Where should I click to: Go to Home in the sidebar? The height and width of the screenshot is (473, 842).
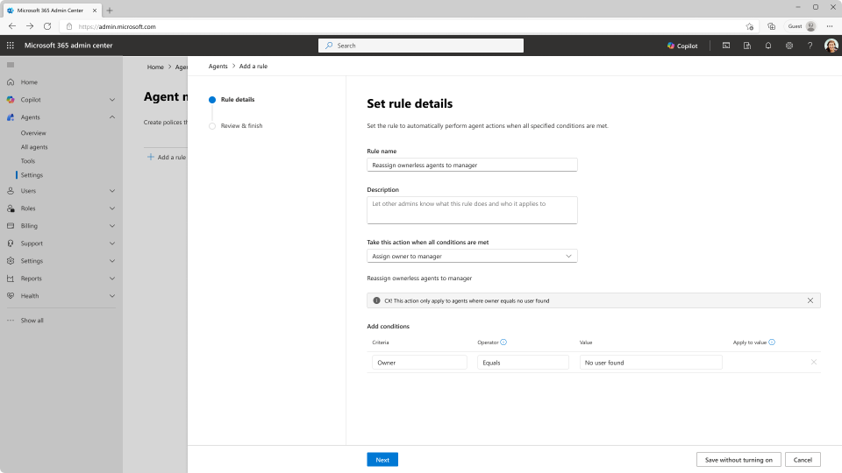click(29, 82)
